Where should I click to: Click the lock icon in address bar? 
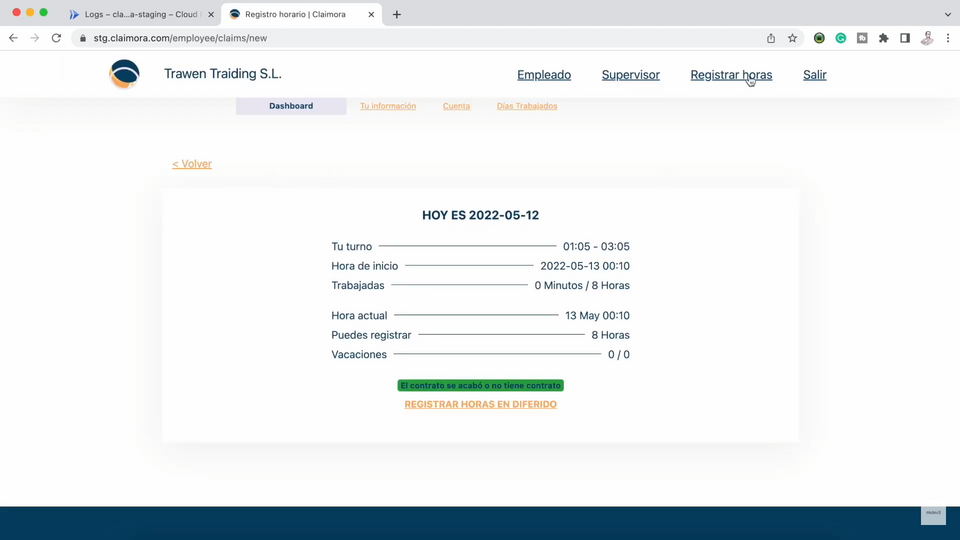pos(83,38)
